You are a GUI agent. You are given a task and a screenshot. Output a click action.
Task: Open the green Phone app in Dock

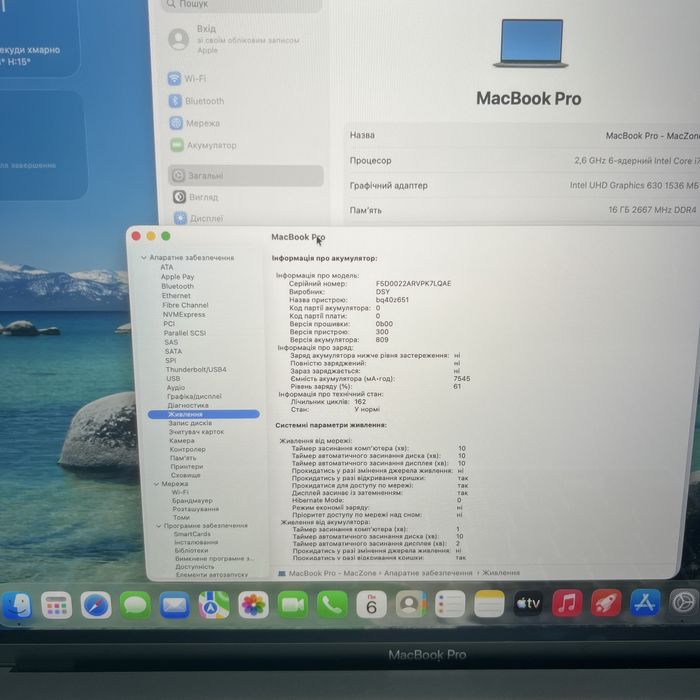[332, 604]
